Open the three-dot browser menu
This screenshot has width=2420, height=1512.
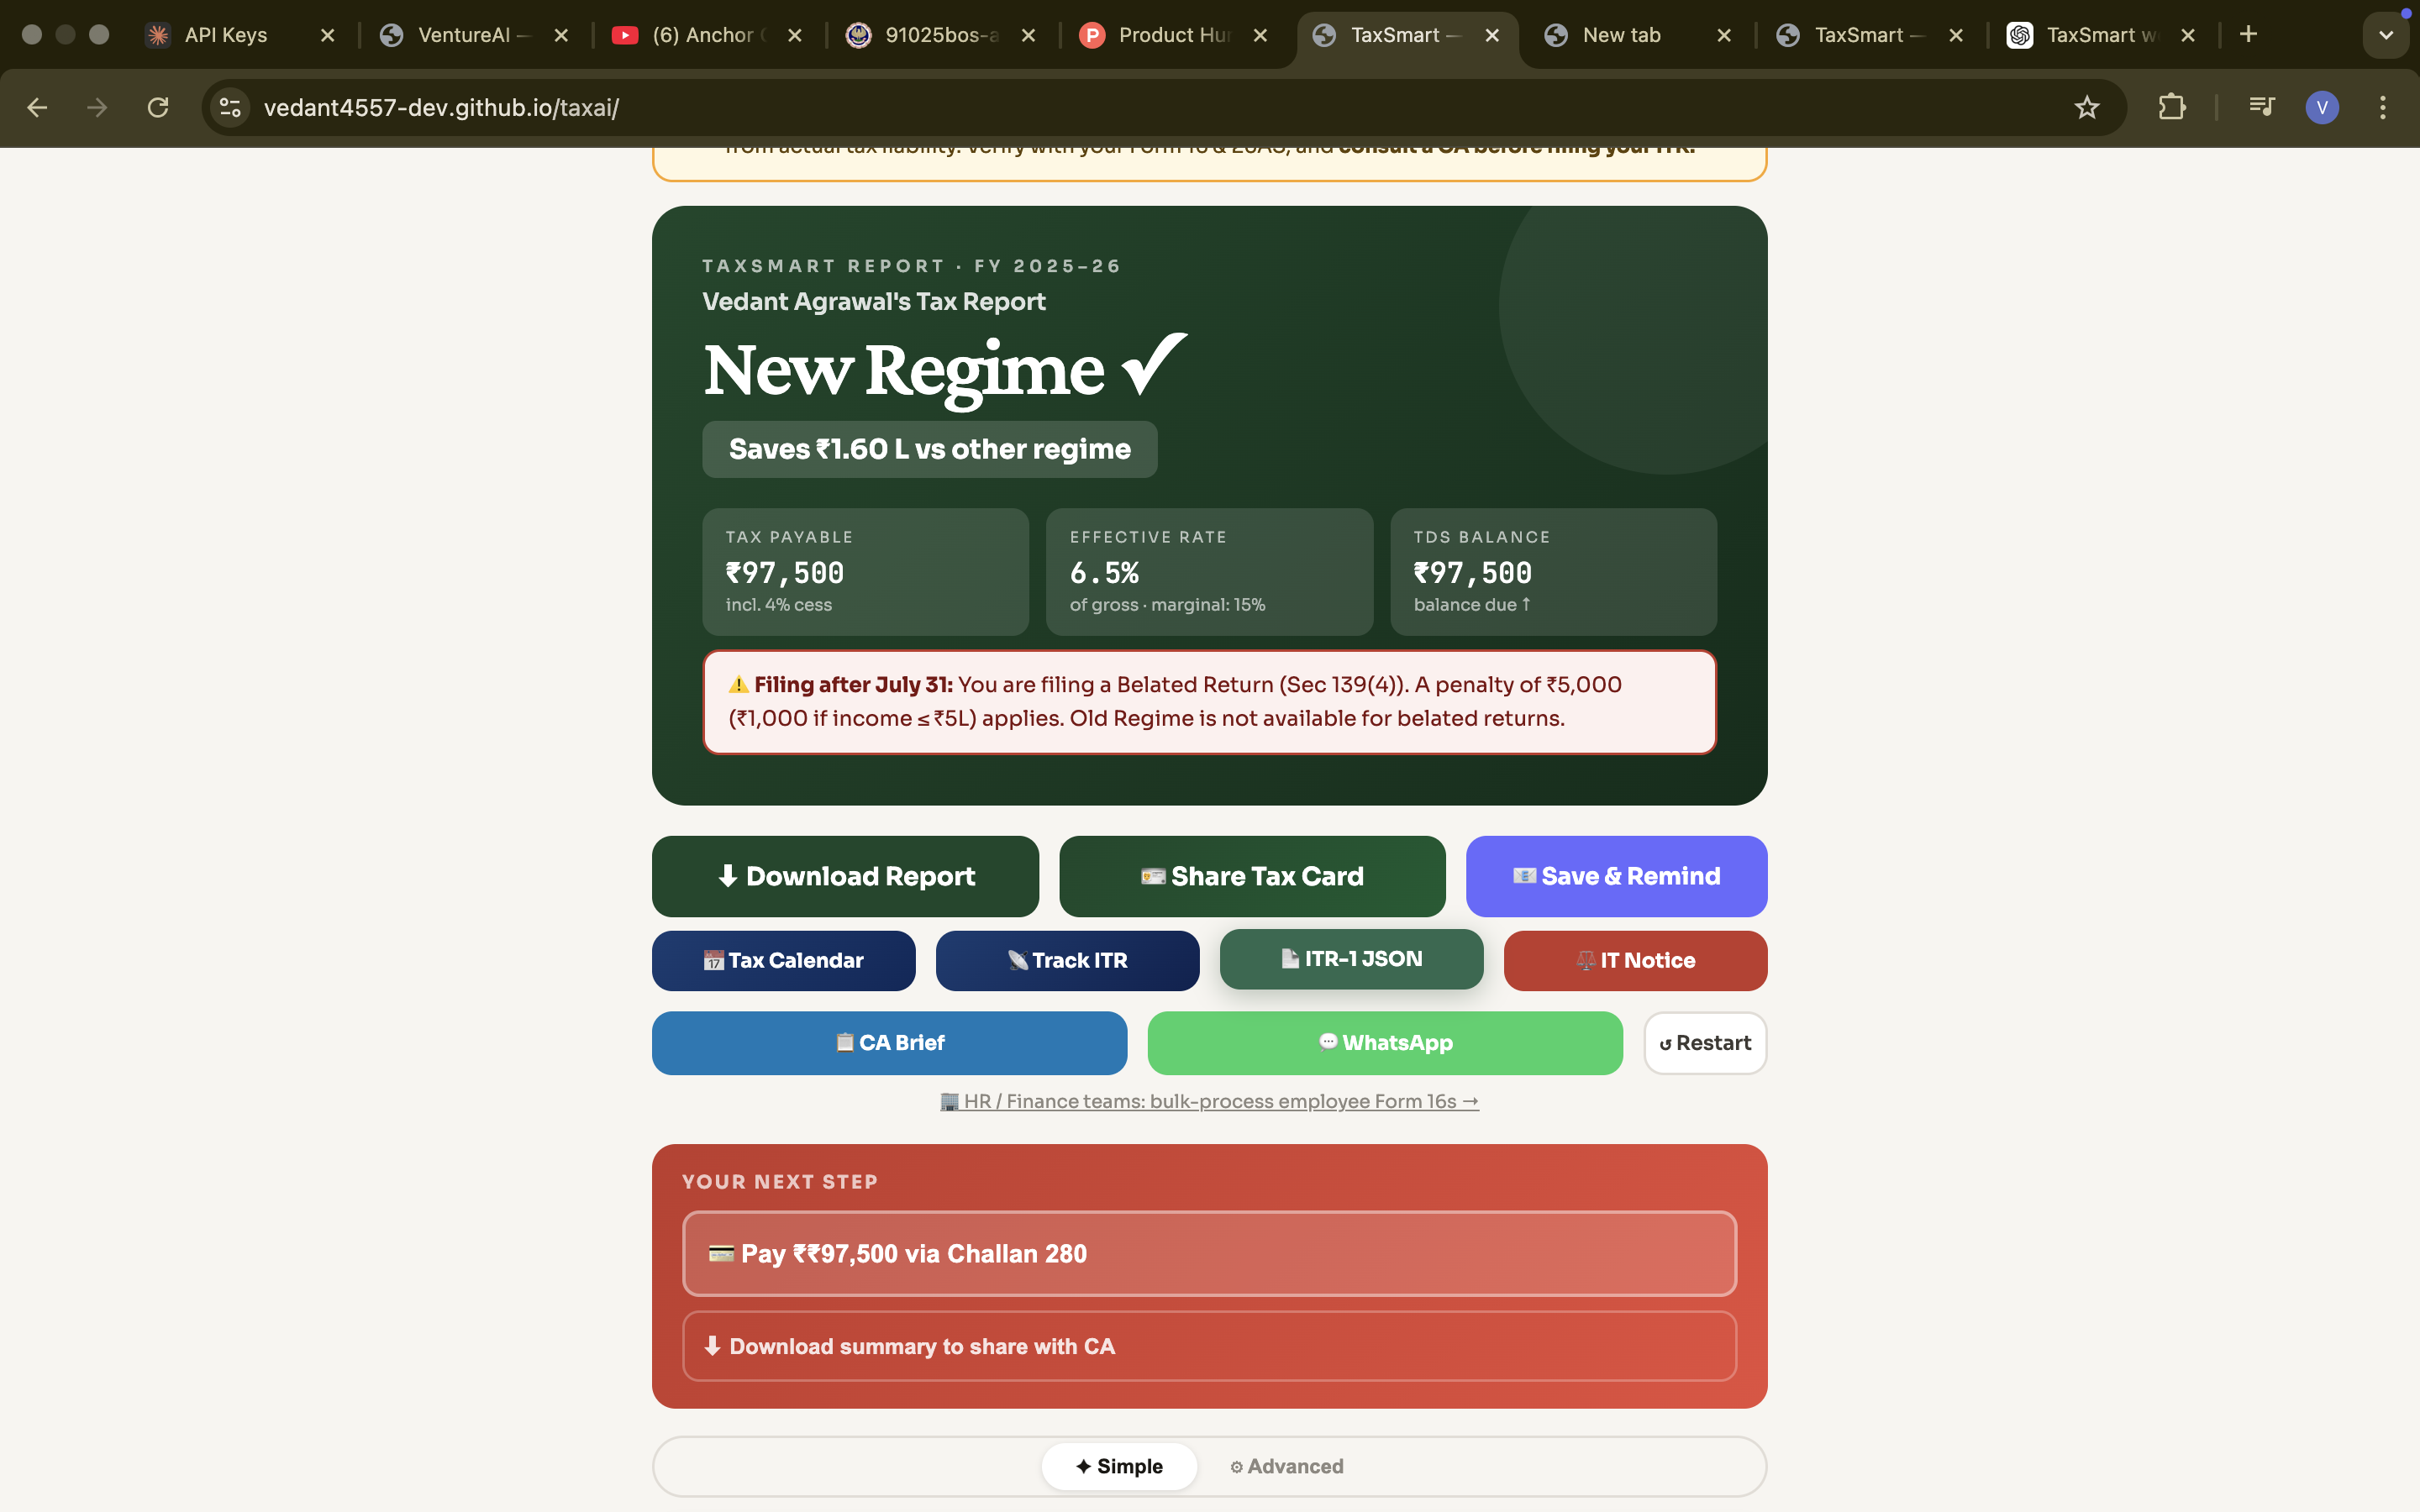point(2383,107)
